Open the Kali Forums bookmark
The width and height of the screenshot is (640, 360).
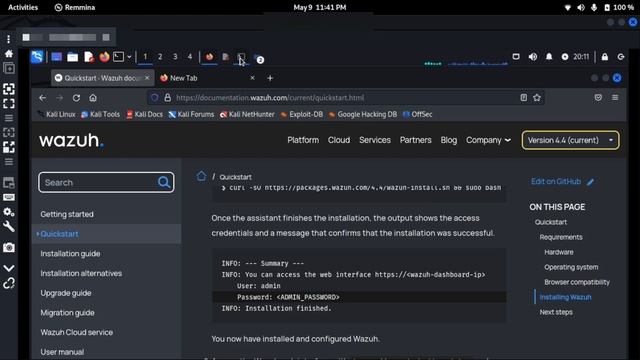pyautogui.click(x=191, y=114)
